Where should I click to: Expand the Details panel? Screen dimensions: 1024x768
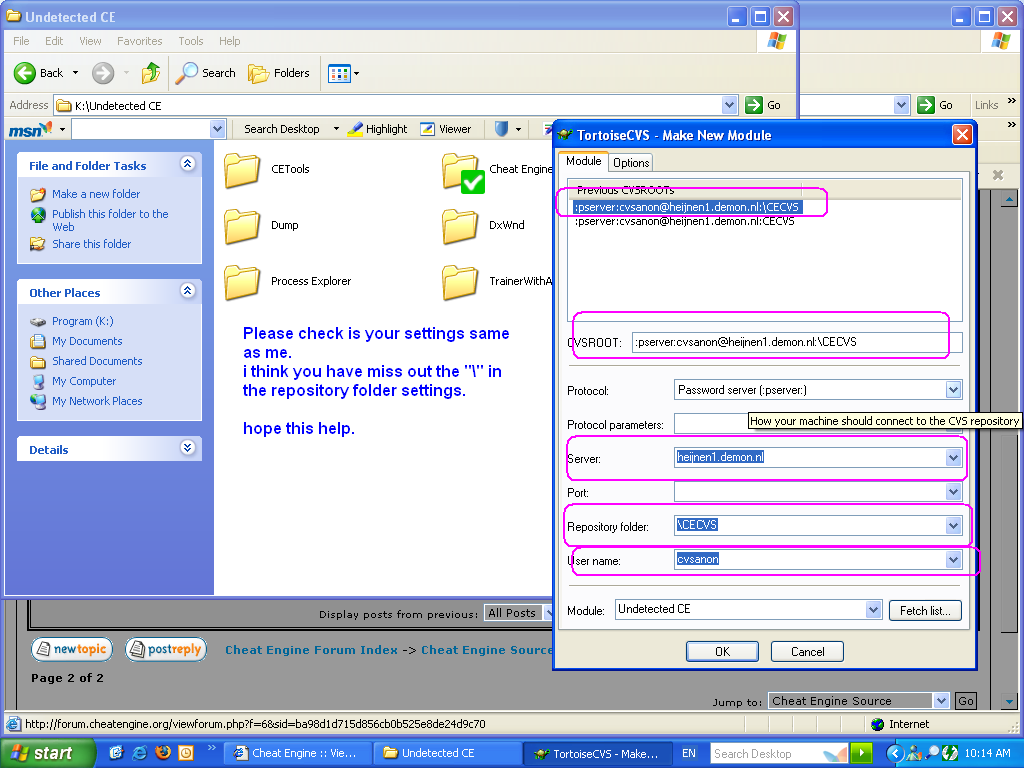pos(187,447)
